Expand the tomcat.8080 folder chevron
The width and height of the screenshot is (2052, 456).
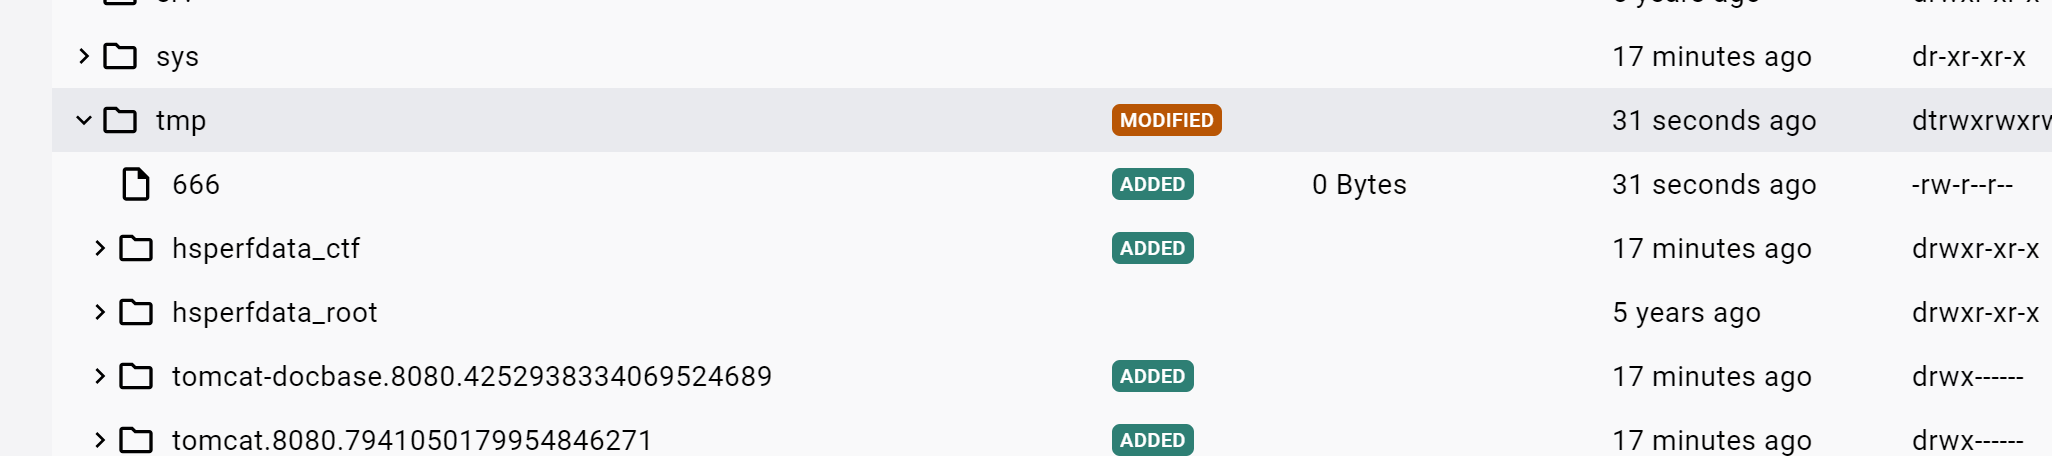point(100,440)
